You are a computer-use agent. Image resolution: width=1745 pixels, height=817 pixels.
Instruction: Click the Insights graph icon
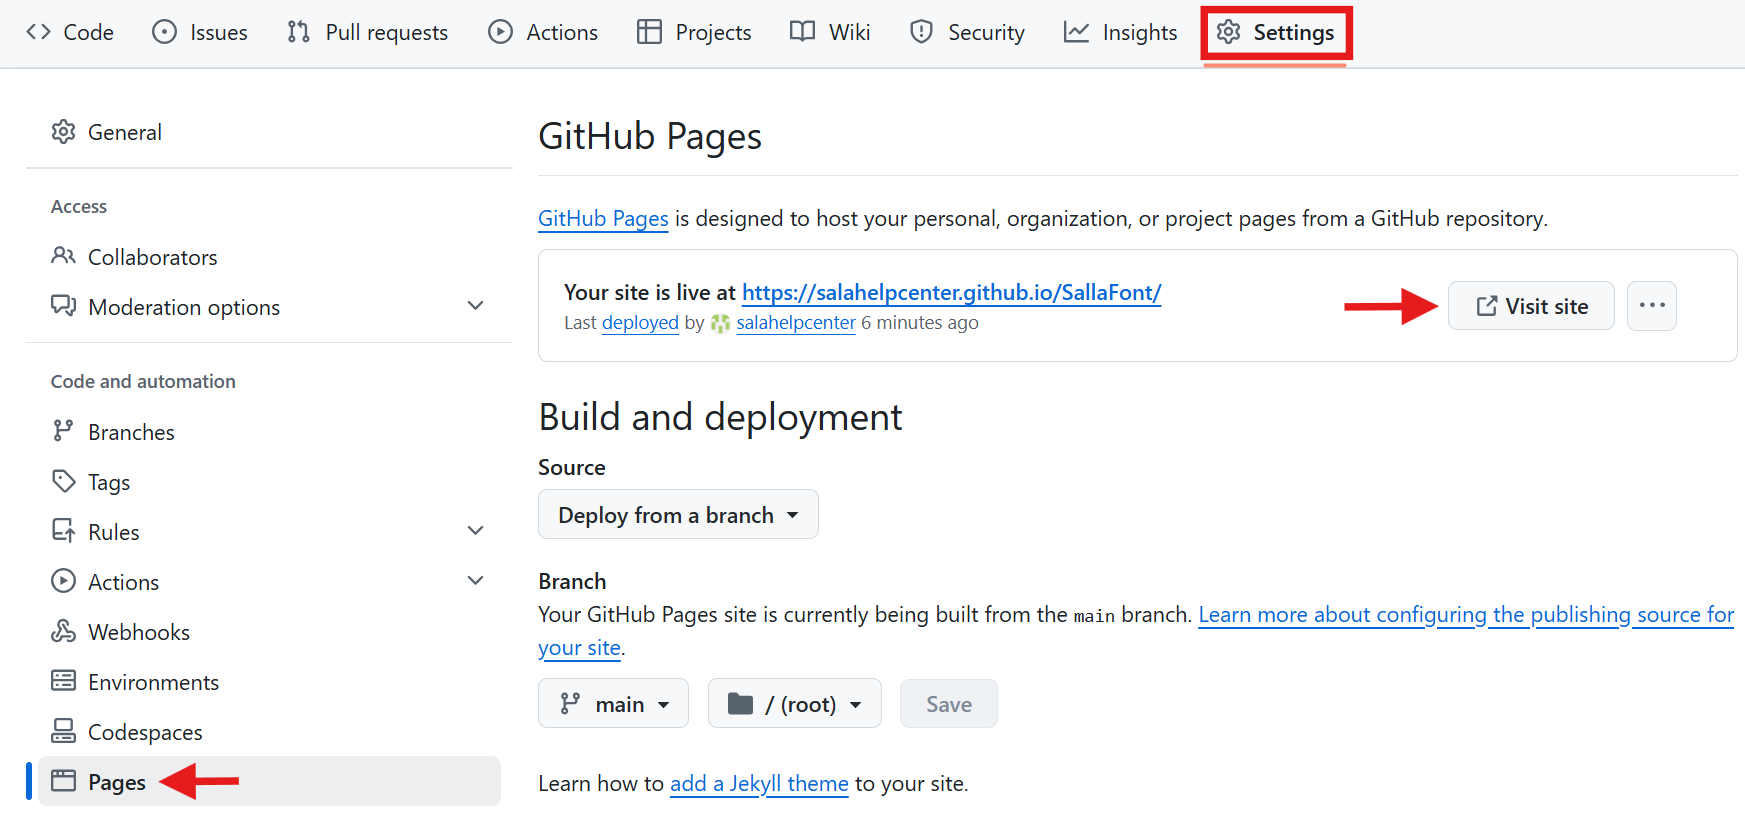coord(1076,32)
